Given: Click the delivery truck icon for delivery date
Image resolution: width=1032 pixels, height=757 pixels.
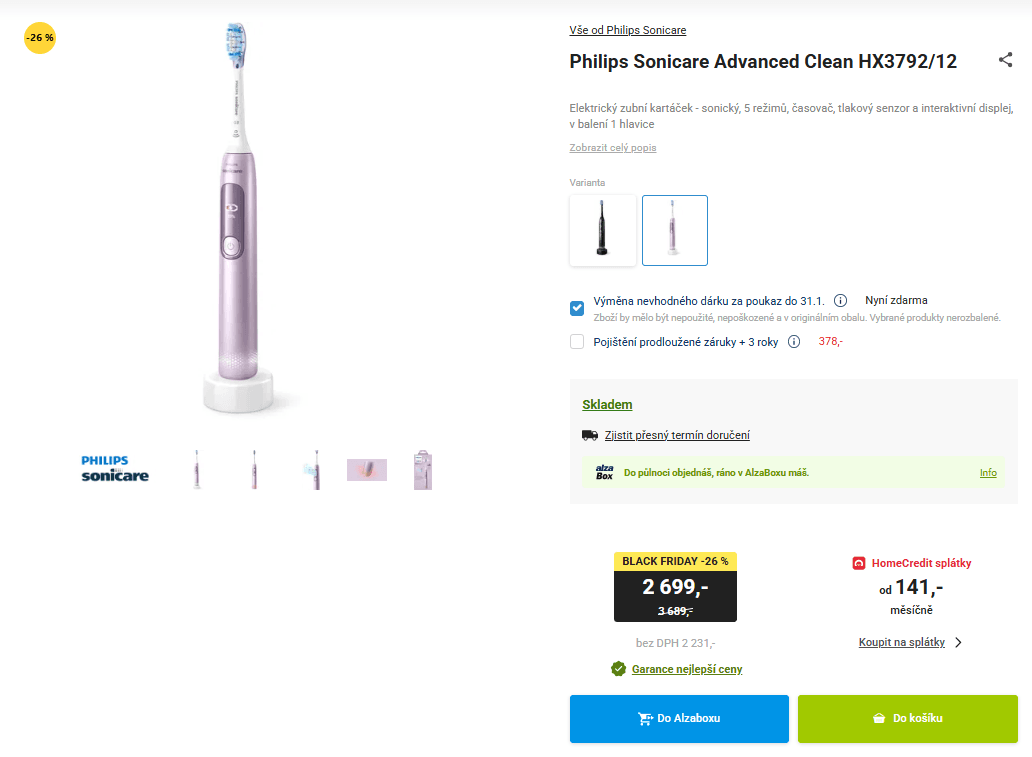Looking at the screenshot, I should click(x=590, y=435).
